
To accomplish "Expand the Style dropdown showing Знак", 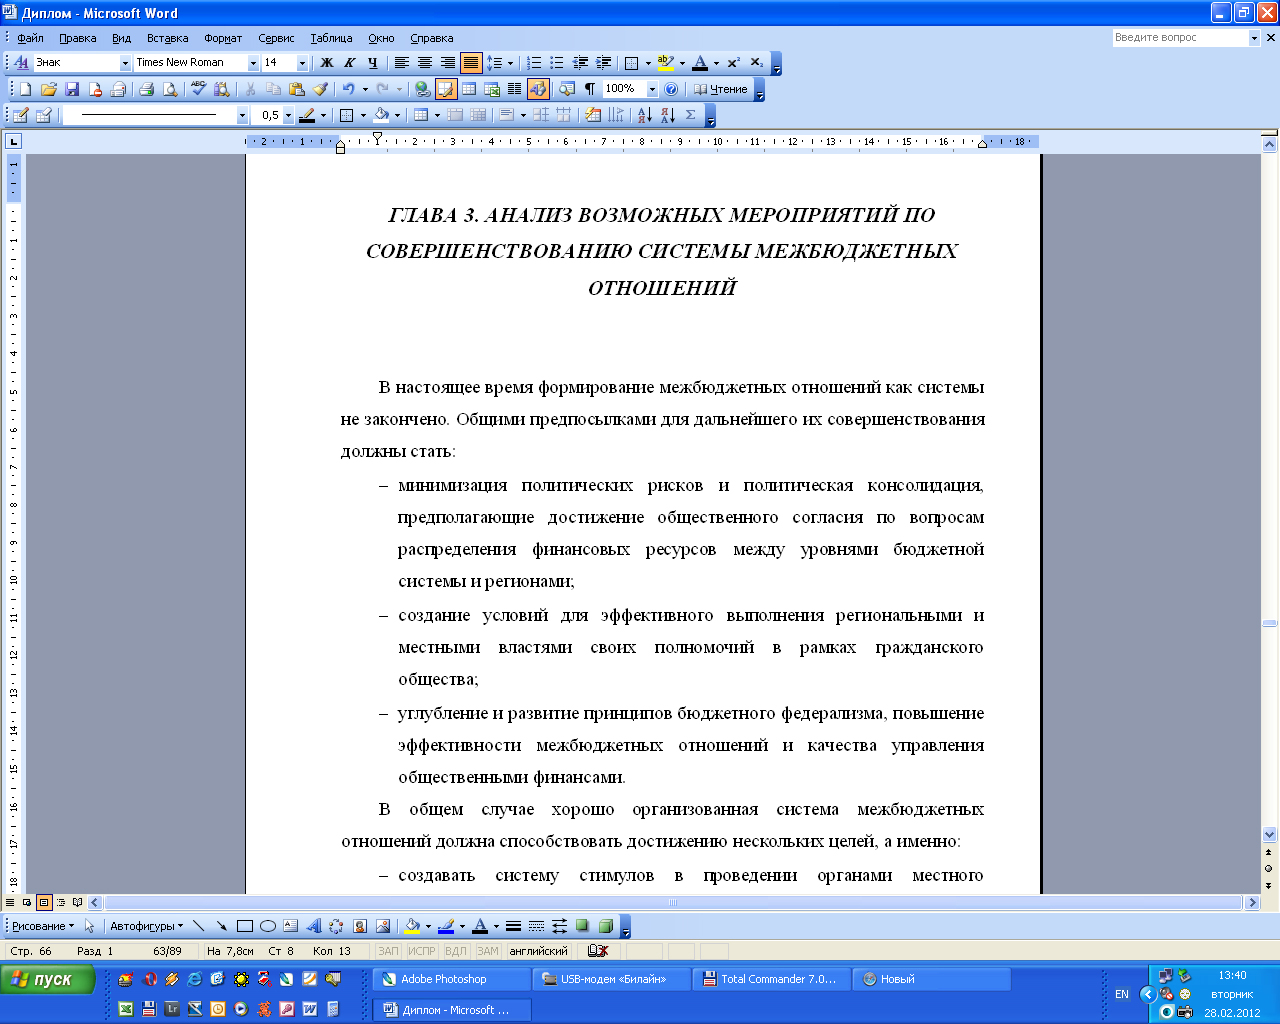I will [x=126, y=63].
